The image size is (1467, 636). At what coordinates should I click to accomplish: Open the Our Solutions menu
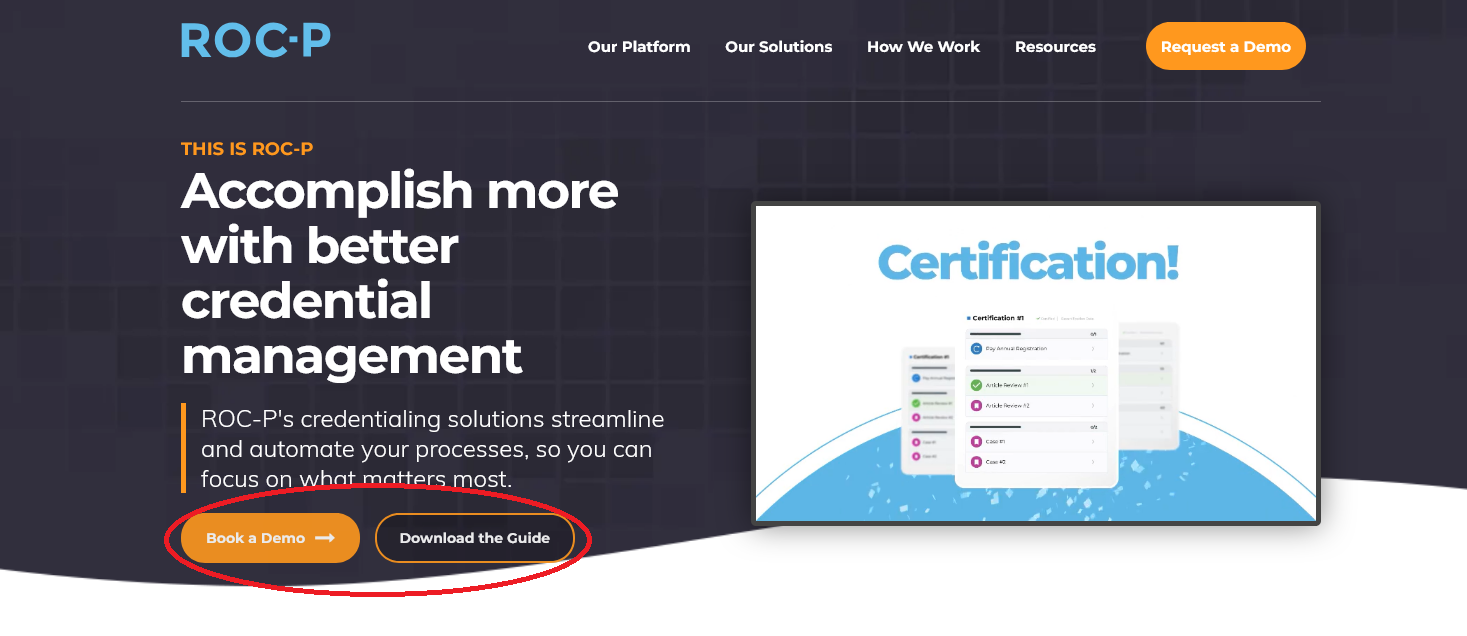coord(779,47)
